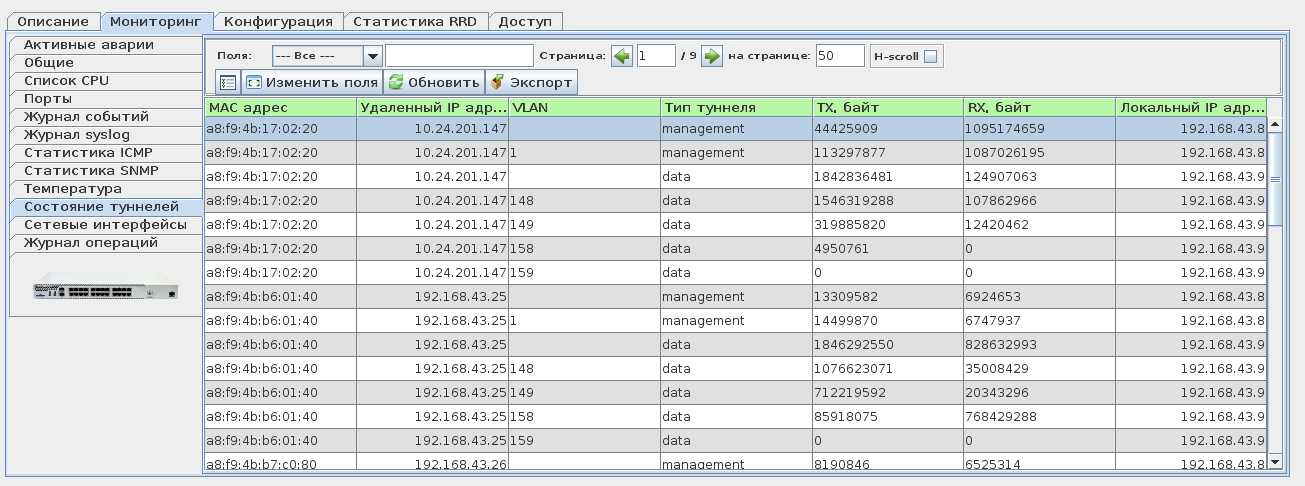
Task: Click the page number input field
Action: click(656, 56)
